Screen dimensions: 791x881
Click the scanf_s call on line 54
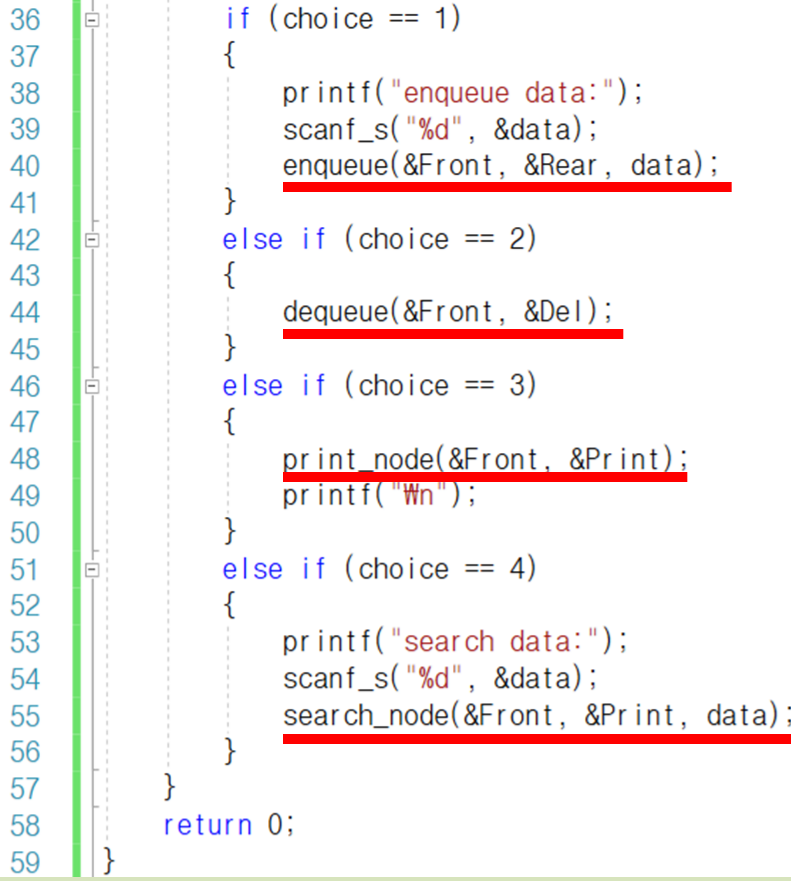[440, 679]
